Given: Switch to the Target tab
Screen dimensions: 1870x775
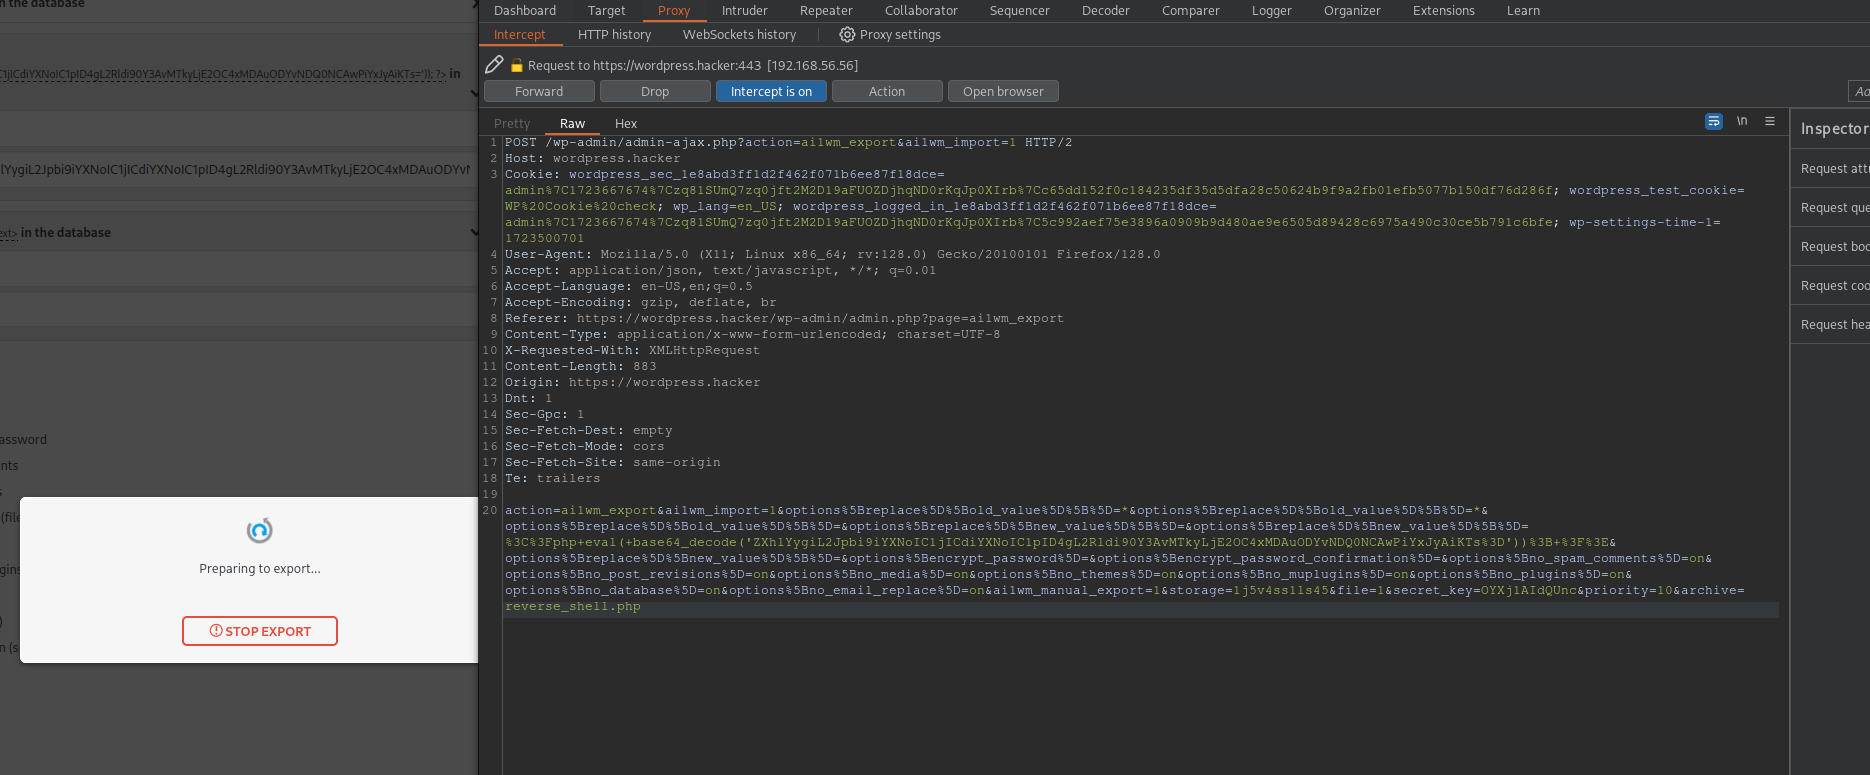Looking at the screenshot, I should click(606, 11).
